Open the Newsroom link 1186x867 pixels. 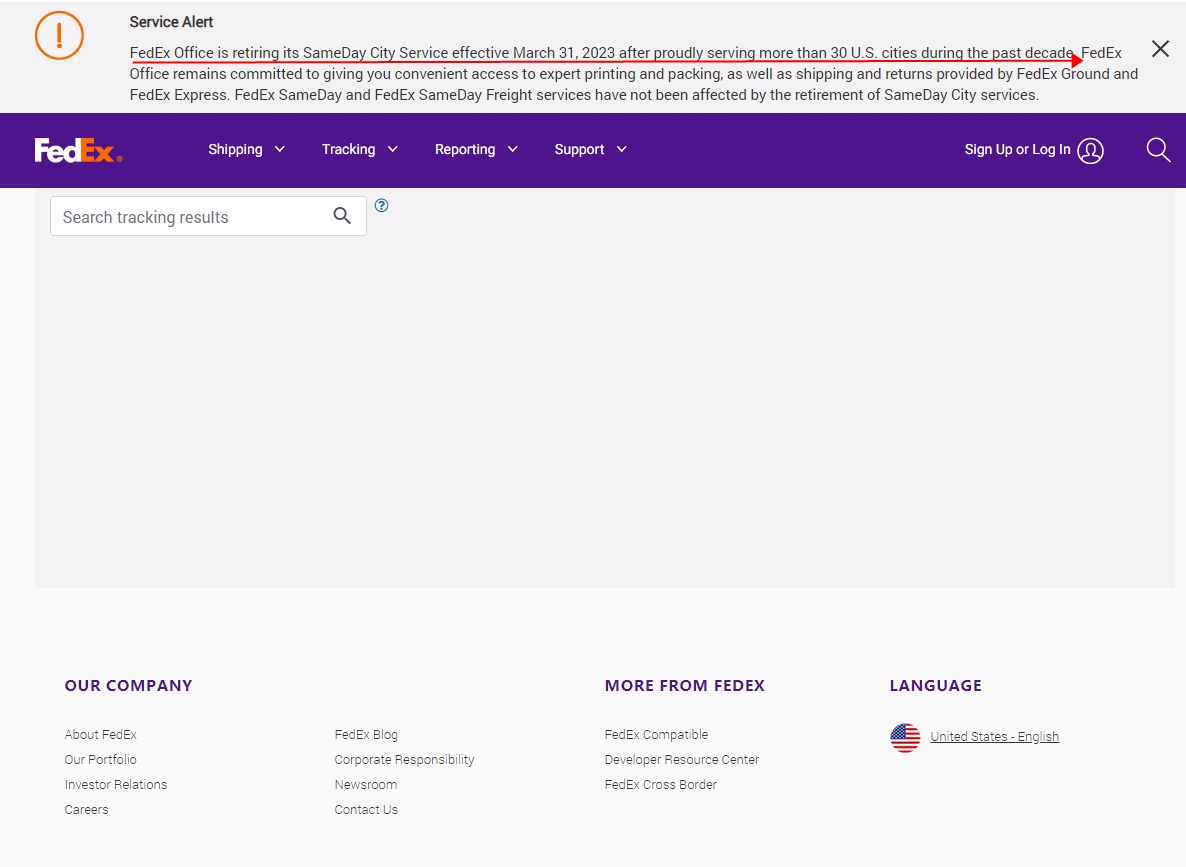pos(366,785)
